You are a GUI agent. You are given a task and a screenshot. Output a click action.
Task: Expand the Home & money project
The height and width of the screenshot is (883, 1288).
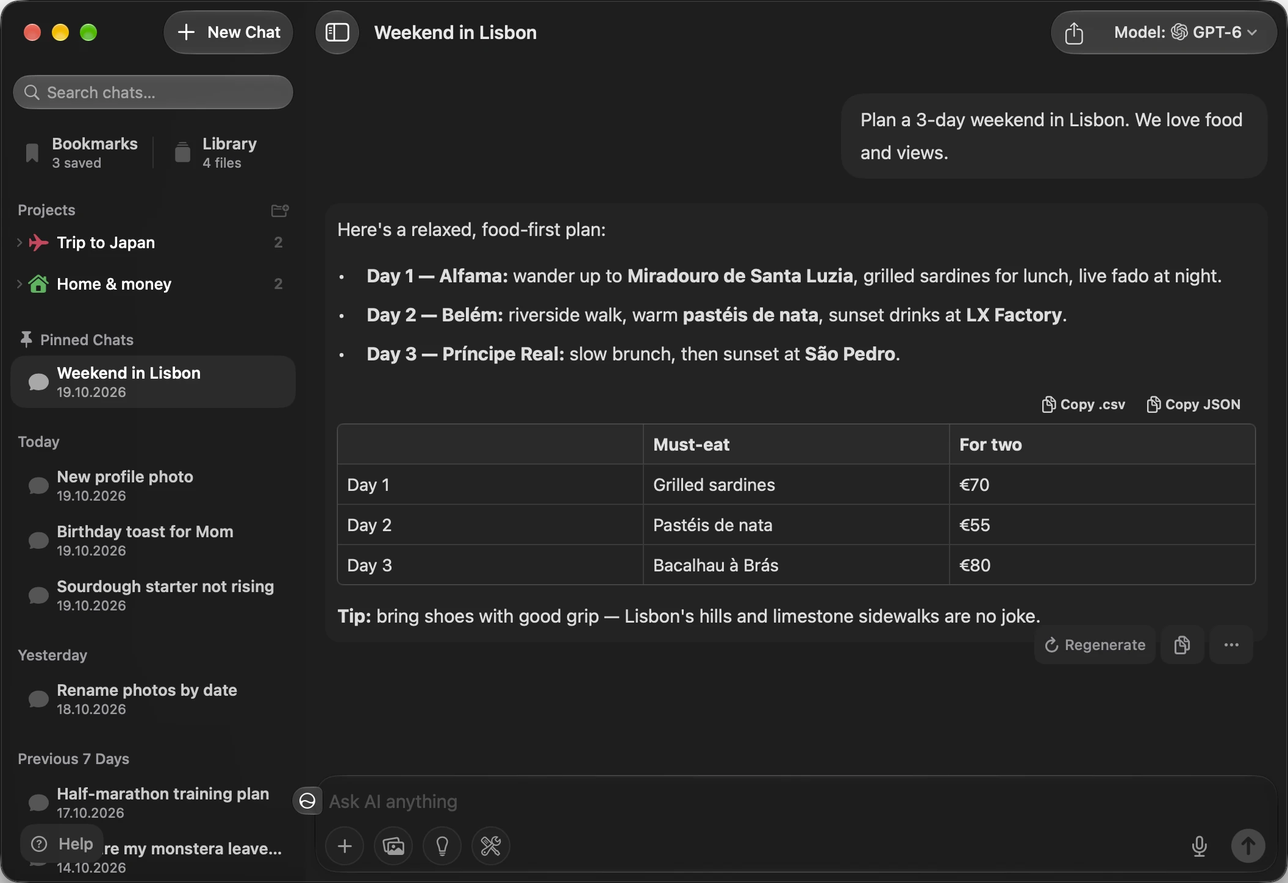19,284
